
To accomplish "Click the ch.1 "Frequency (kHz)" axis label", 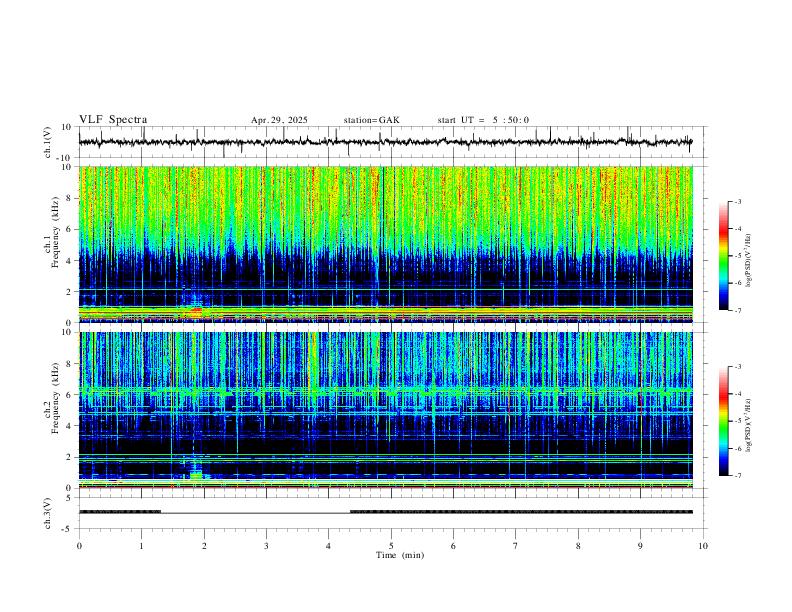I will 55,232.
